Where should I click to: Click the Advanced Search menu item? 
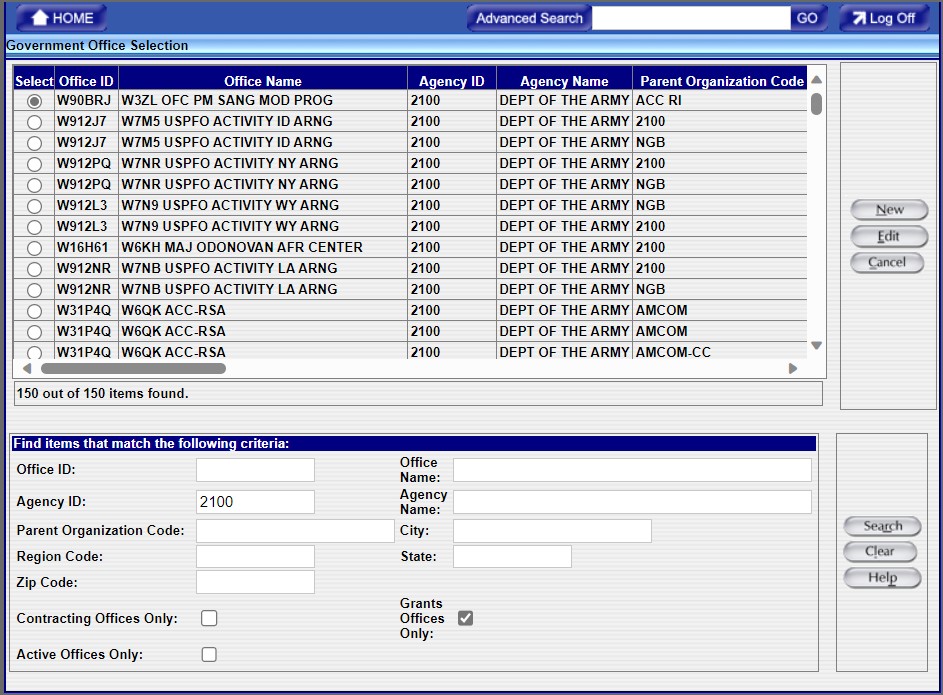[x=529, y=18]
